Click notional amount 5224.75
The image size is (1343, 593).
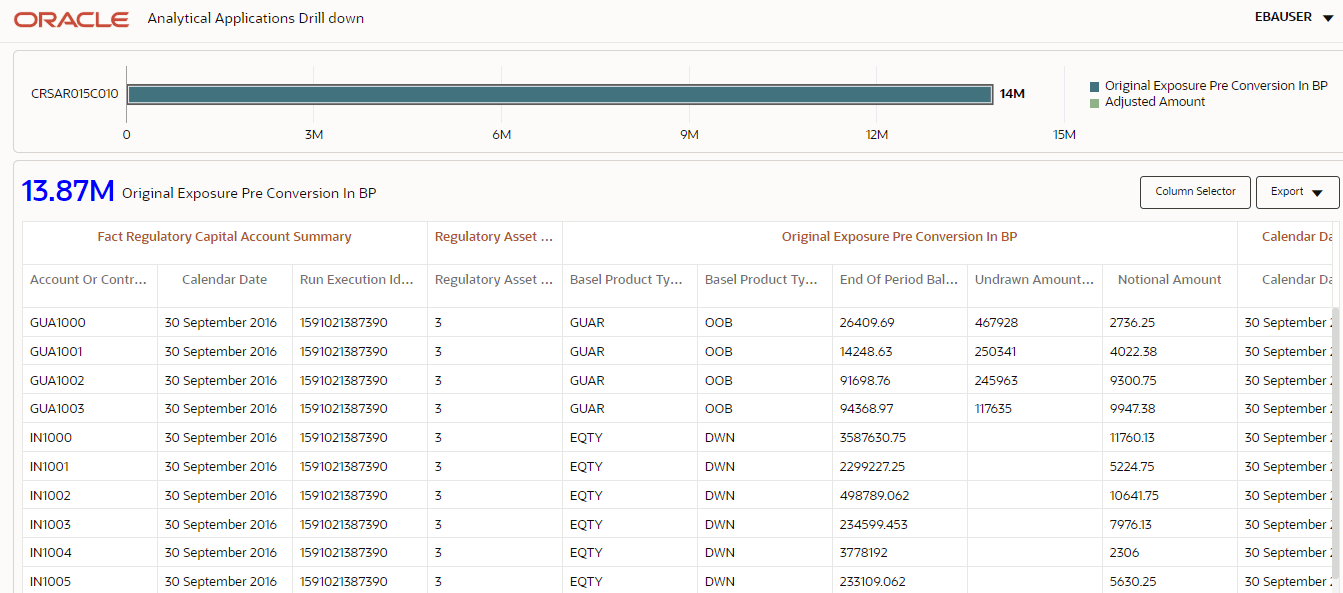point(1132,467)
